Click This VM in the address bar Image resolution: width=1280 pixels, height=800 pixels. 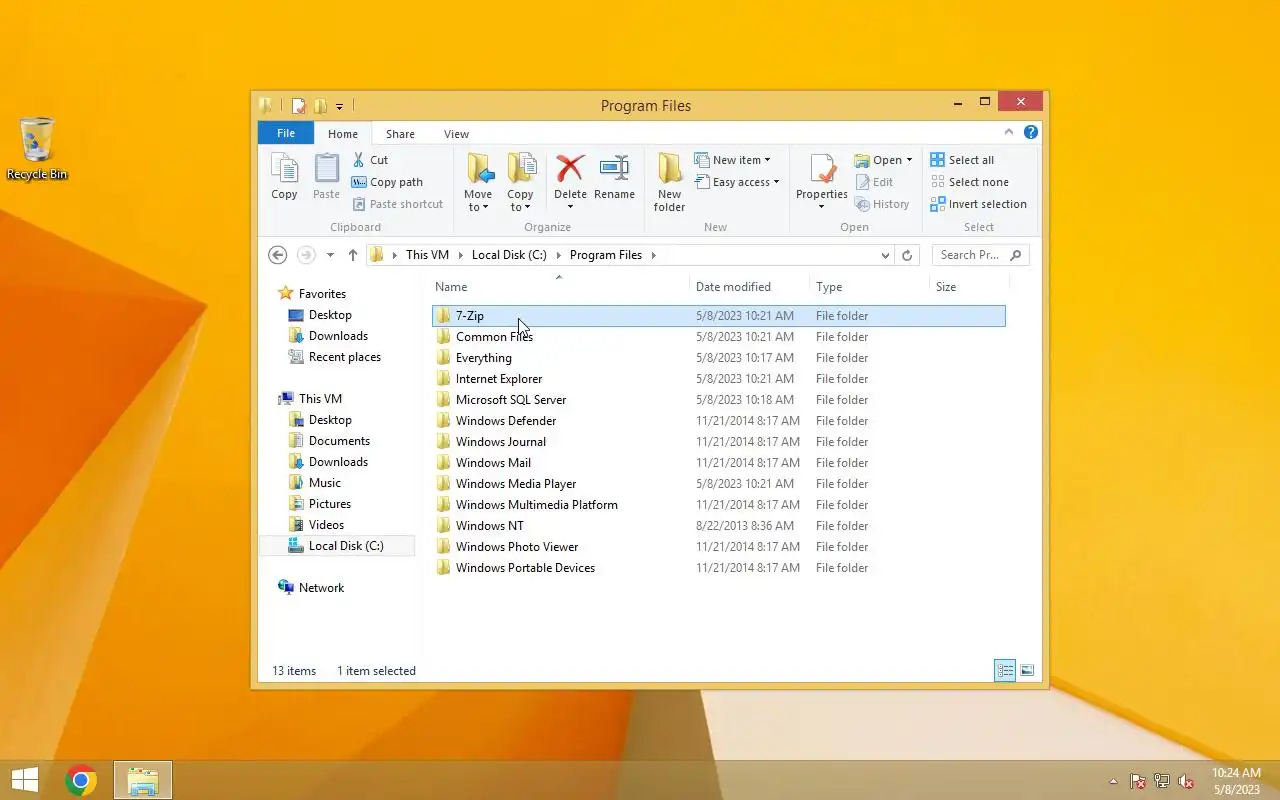pyautogui.click(x=427, y=255)
